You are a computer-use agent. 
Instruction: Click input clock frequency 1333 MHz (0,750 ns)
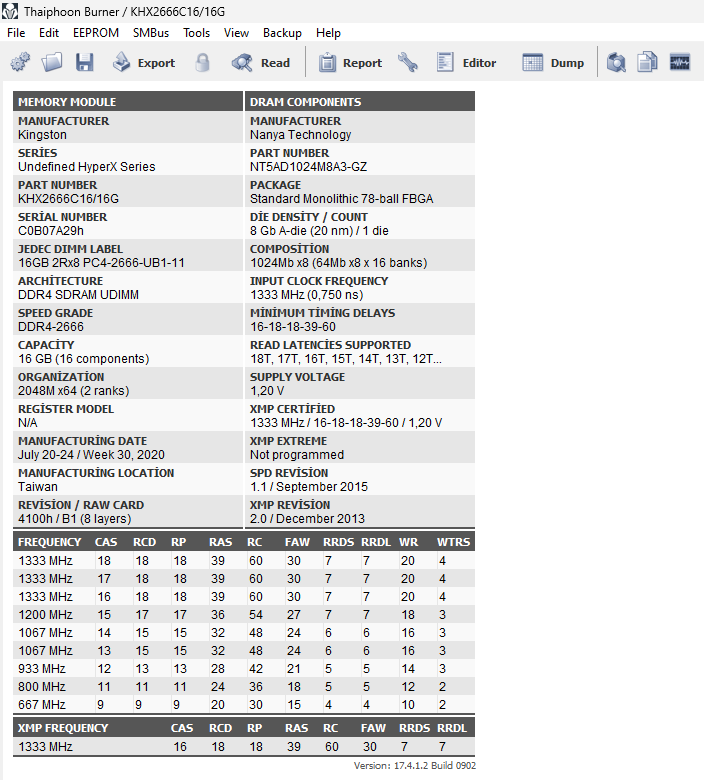click(306, 295)
